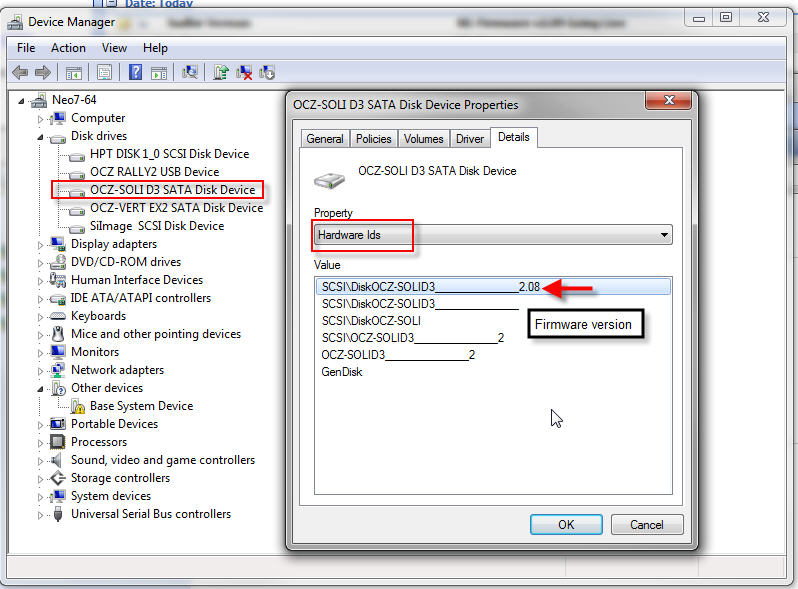Open the Action menu
The image size is (798, 589).
(x=68, y=48)
